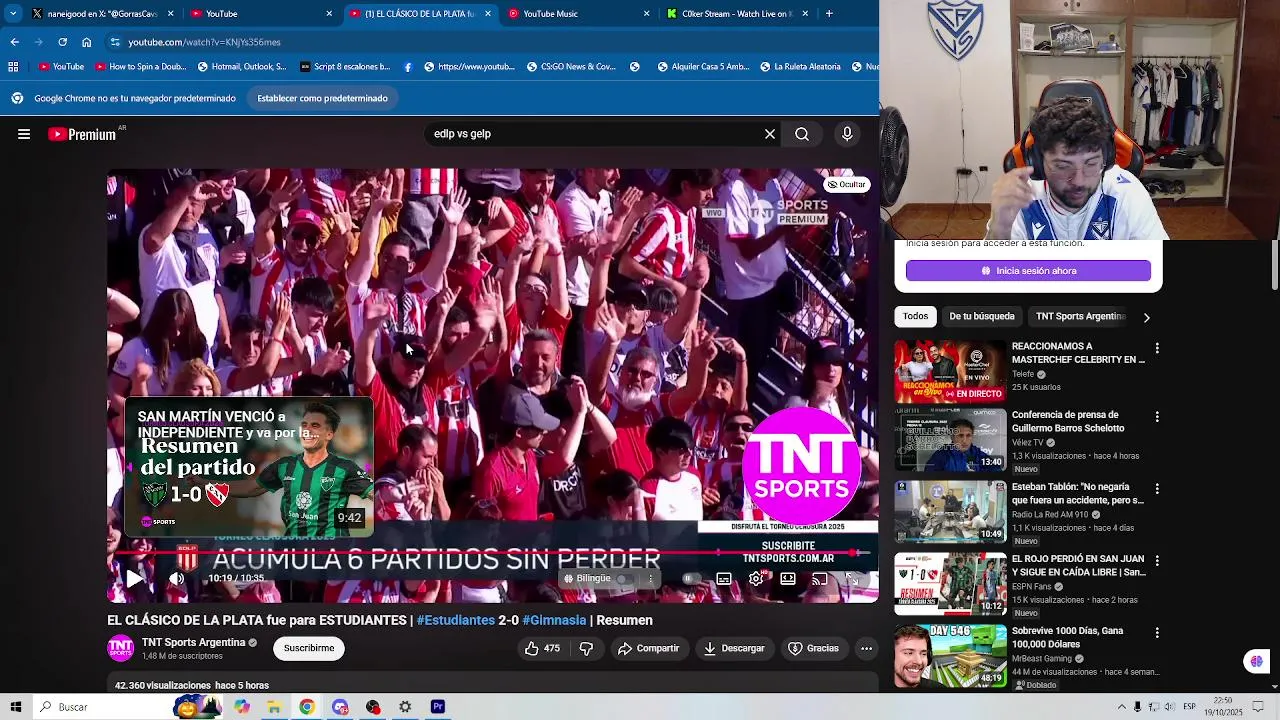
Task: Dislike the video
Action: coord(586,648)
